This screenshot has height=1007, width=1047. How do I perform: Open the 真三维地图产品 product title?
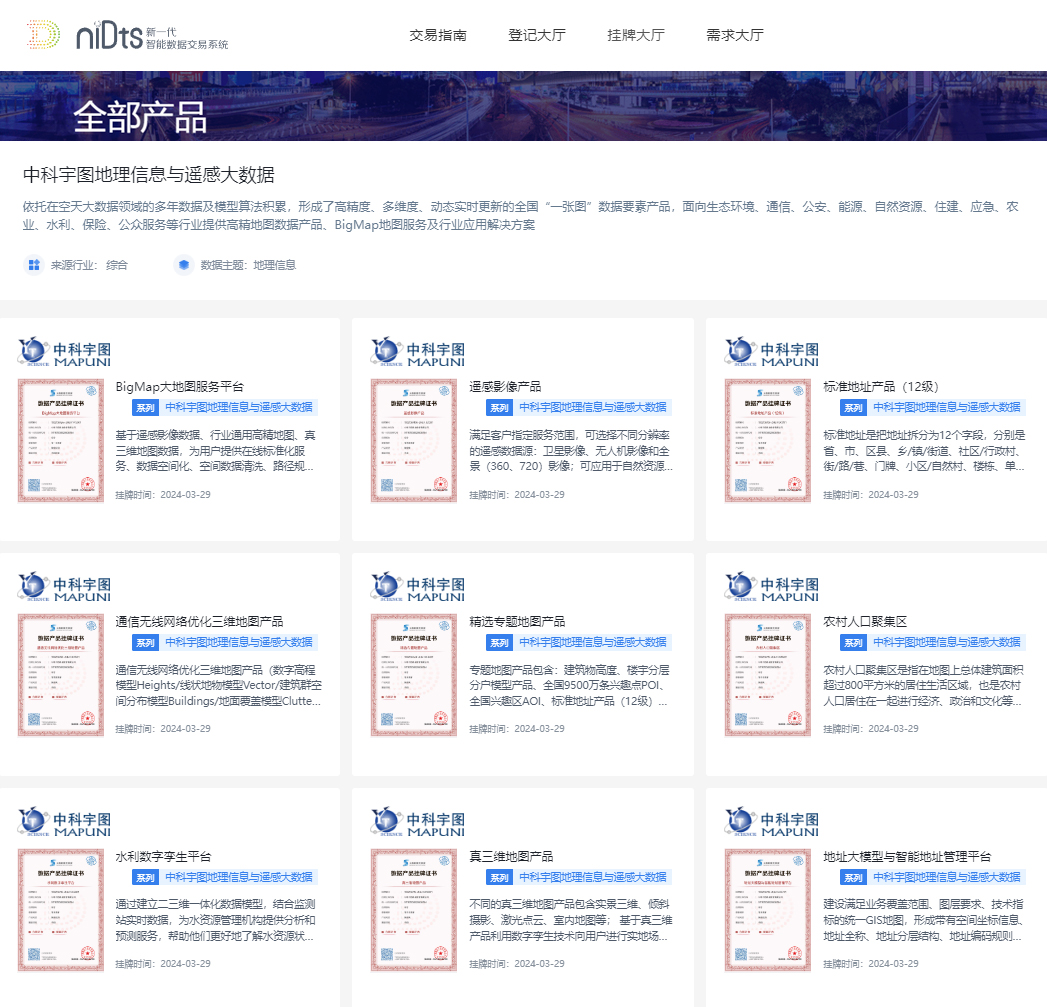[x=511, y=857]
